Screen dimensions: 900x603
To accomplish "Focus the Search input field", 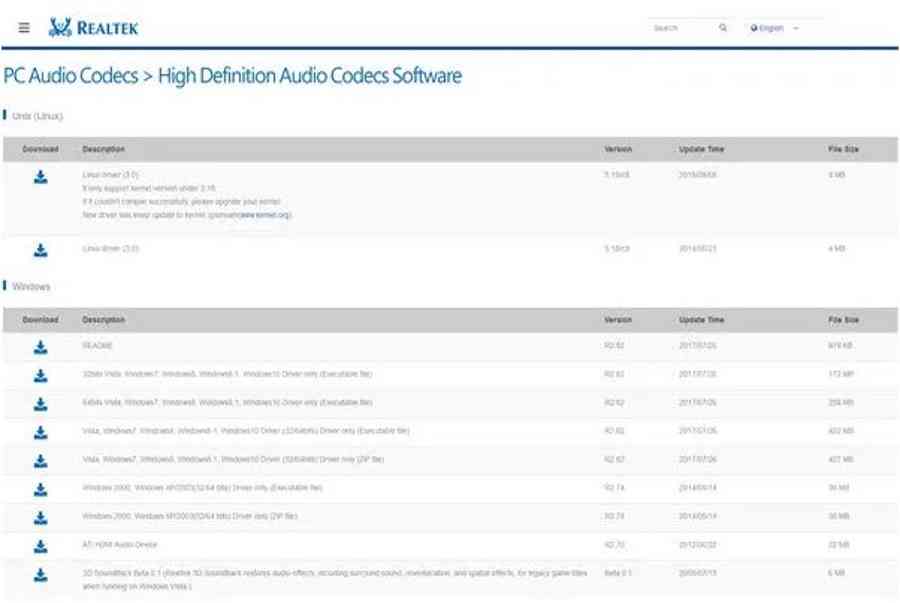I will 683,28.
